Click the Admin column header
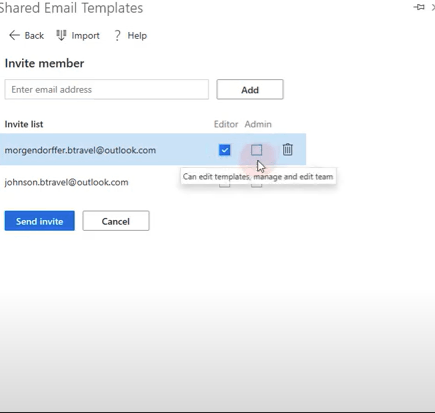The height and width of the screenshot is (413, 435). pyautogui.click(x=258, y=124)
